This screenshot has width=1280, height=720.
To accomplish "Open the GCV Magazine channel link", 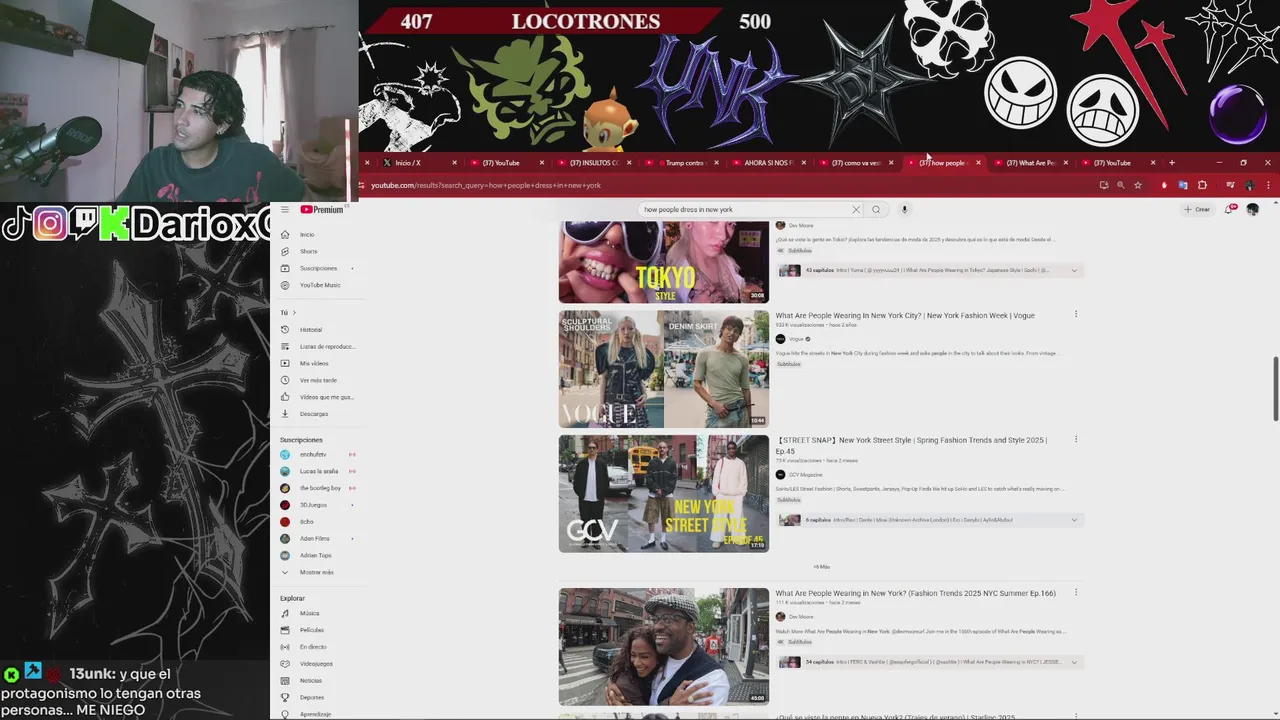I will click(x=805, y=475).
